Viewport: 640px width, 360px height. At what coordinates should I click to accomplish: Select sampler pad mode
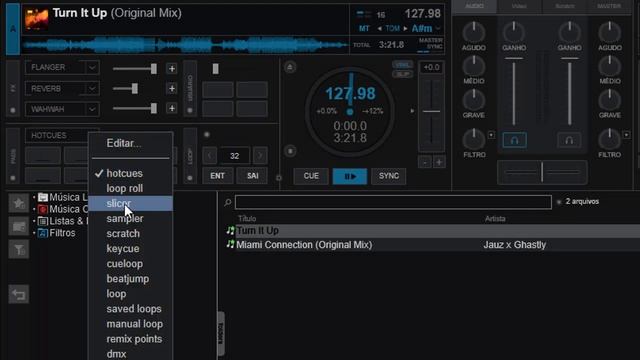[x=125, y=219]
